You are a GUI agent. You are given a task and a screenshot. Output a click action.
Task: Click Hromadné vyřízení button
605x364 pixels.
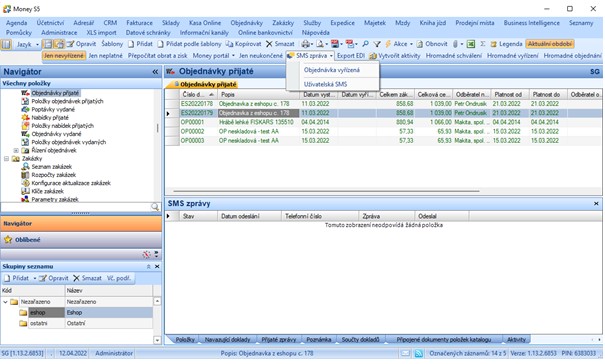pyautogui.click(x=512, y=56)
